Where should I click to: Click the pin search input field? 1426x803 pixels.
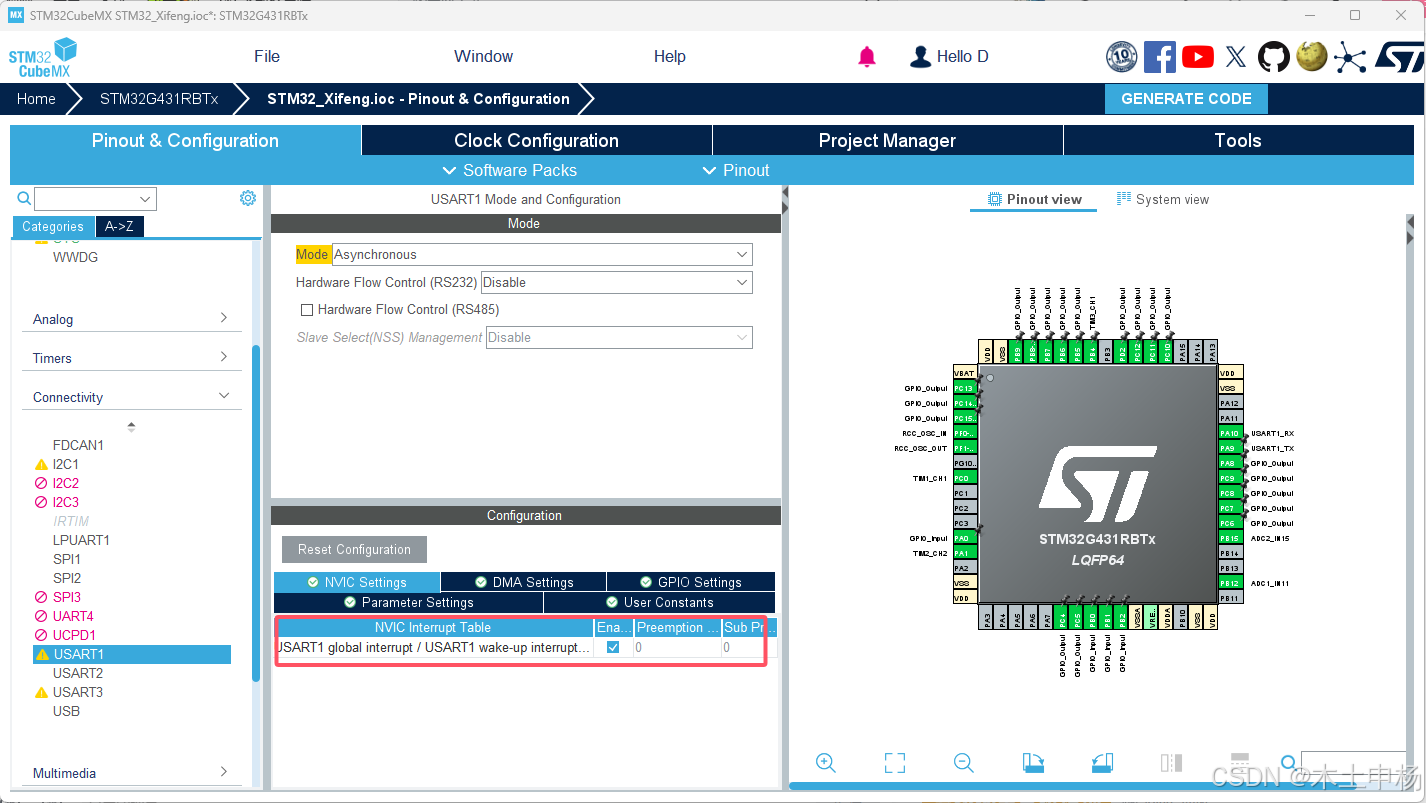tap(1353, 763)
